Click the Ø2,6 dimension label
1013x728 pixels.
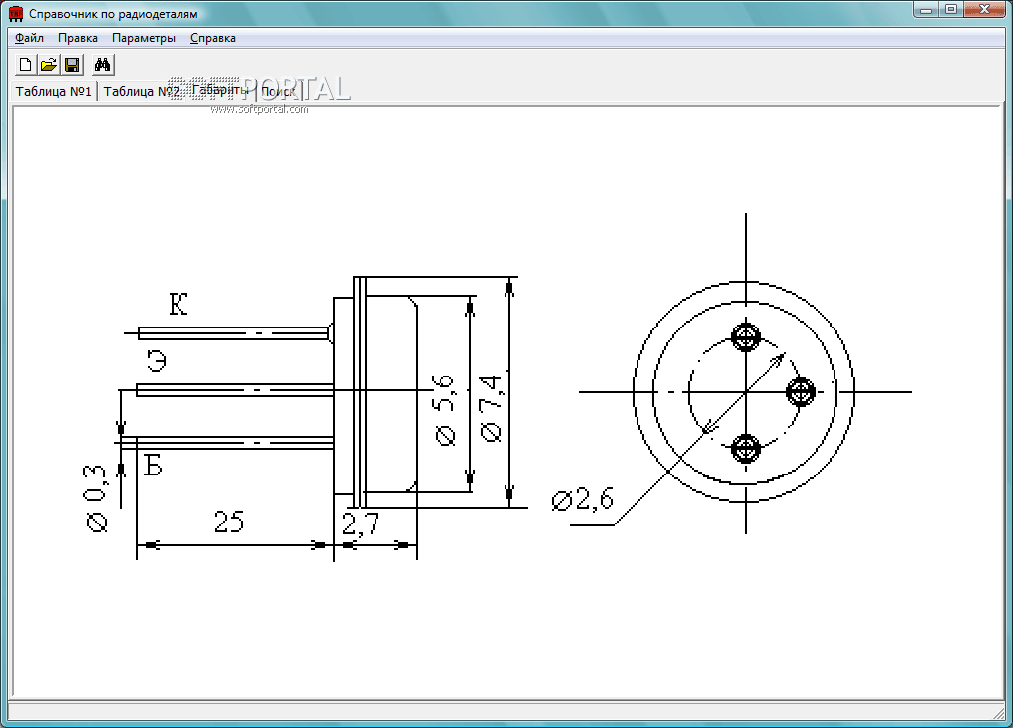click(x=582, y=499)
